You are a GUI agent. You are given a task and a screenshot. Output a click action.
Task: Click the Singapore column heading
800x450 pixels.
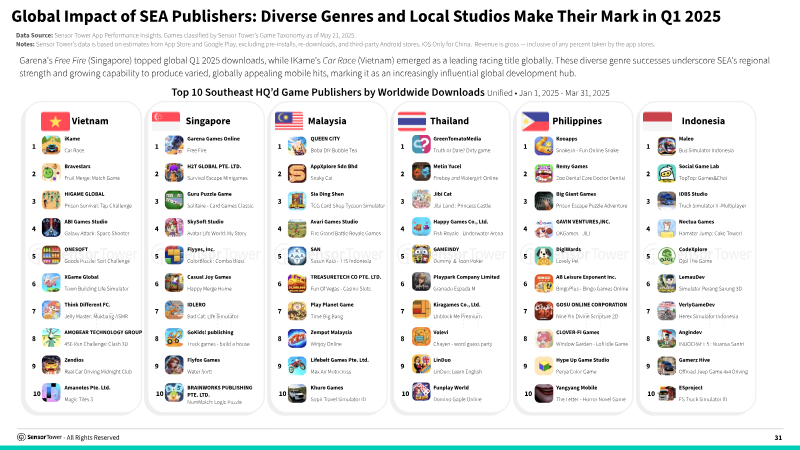[x=208, y=121]
